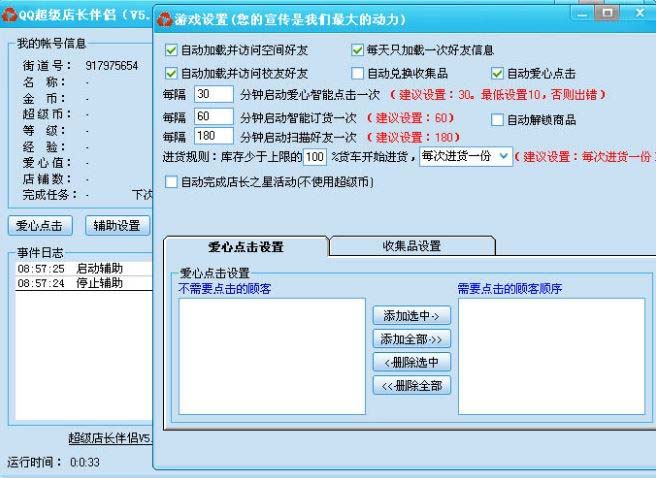Viewport: 656px width, 478px height.
Task: Switch to 爱心点击设置 tab
Action: [x=246, y=247]
